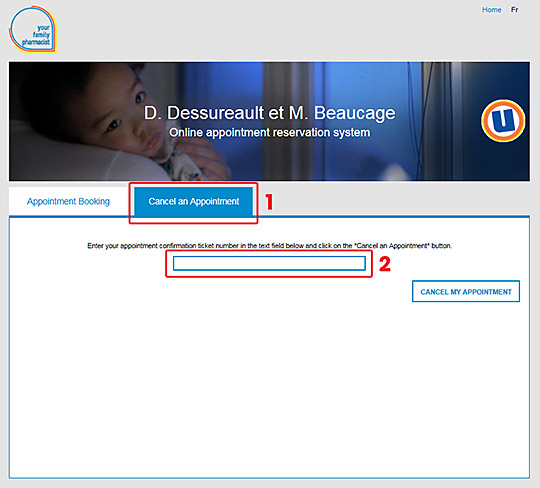
Task: Click the empty white area of the content panel
Action: [x=269, y=389]
